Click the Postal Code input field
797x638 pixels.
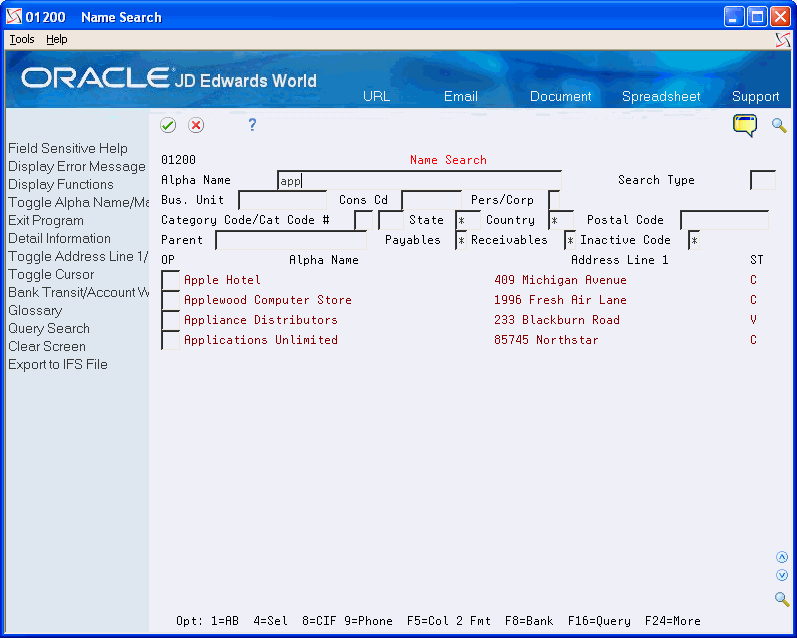click(724, 220)
